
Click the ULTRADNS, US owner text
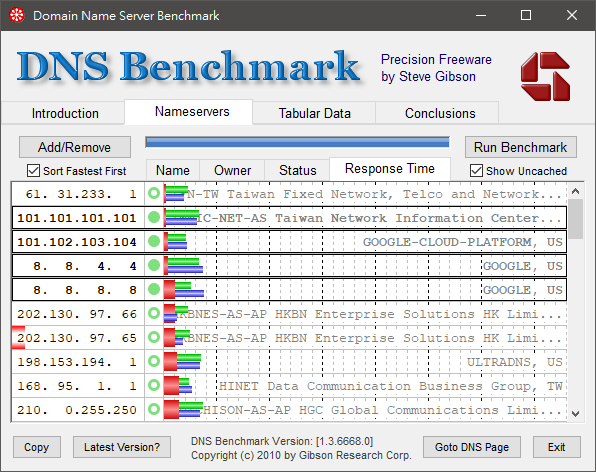[x=515, y=362]
